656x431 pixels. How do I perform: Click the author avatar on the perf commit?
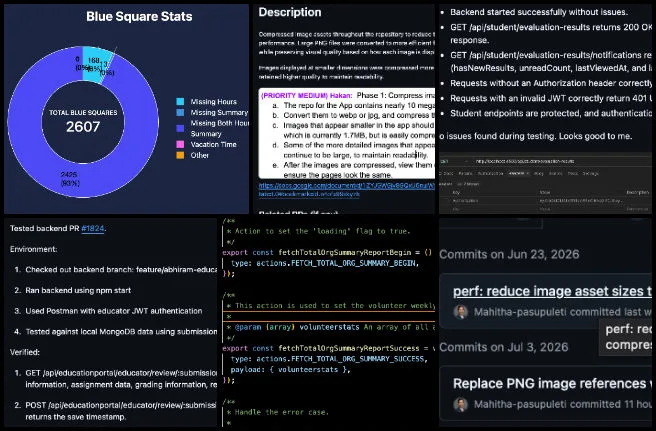click(461, 312)
